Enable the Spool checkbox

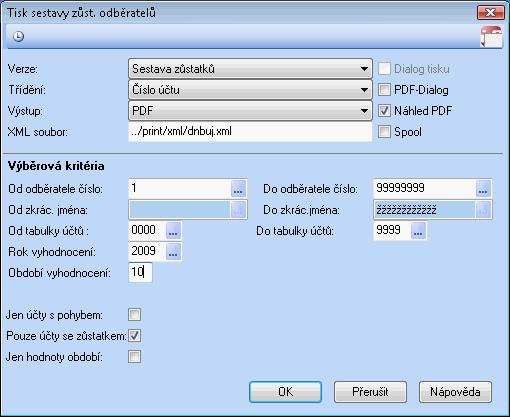pyautogui.click(x=384, y=132)
